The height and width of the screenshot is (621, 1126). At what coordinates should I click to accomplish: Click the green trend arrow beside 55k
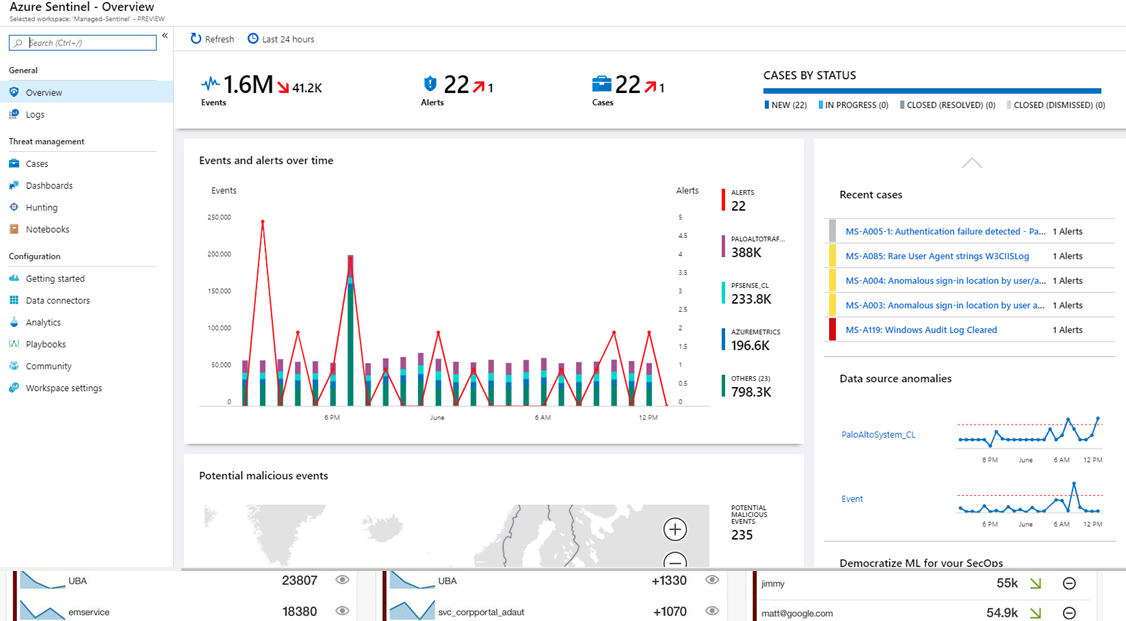coord(1036,584)
